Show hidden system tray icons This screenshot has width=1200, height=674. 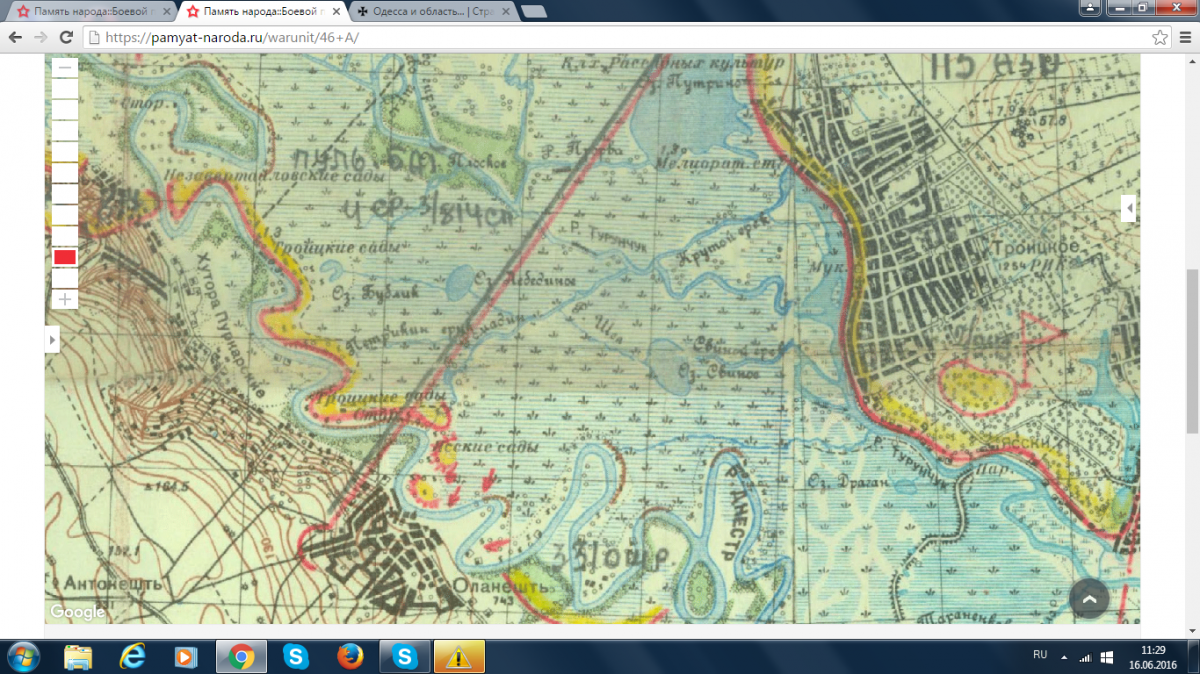click(x=1065, y=657)
